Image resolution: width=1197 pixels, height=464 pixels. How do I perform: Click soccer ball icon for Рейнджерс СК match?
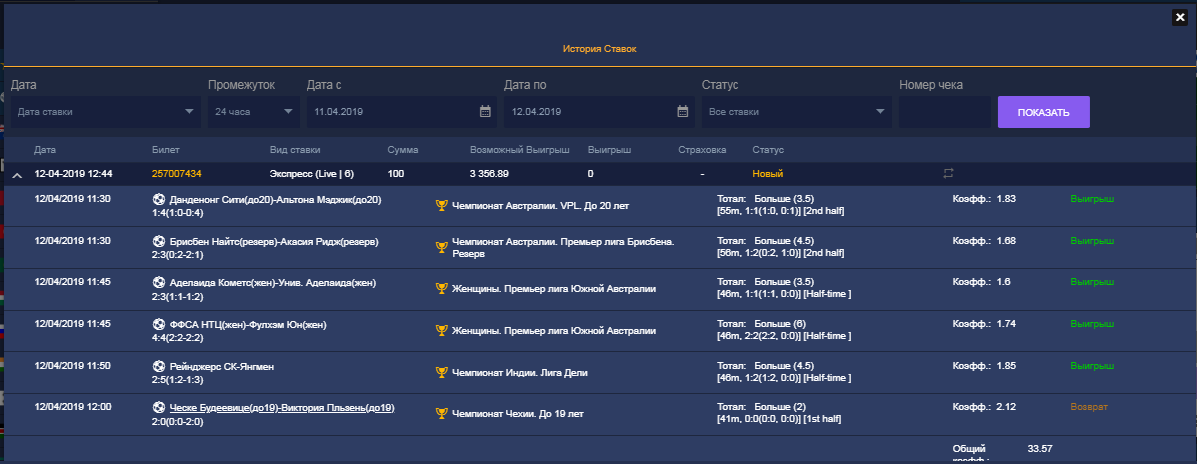159,367
